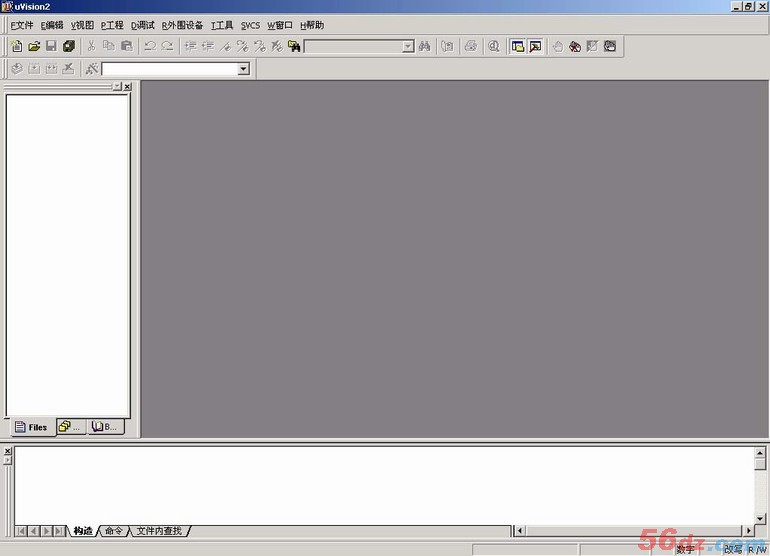Click the Indent selected text icon
This screenshot has height=556, width=770.
point(191,46)
